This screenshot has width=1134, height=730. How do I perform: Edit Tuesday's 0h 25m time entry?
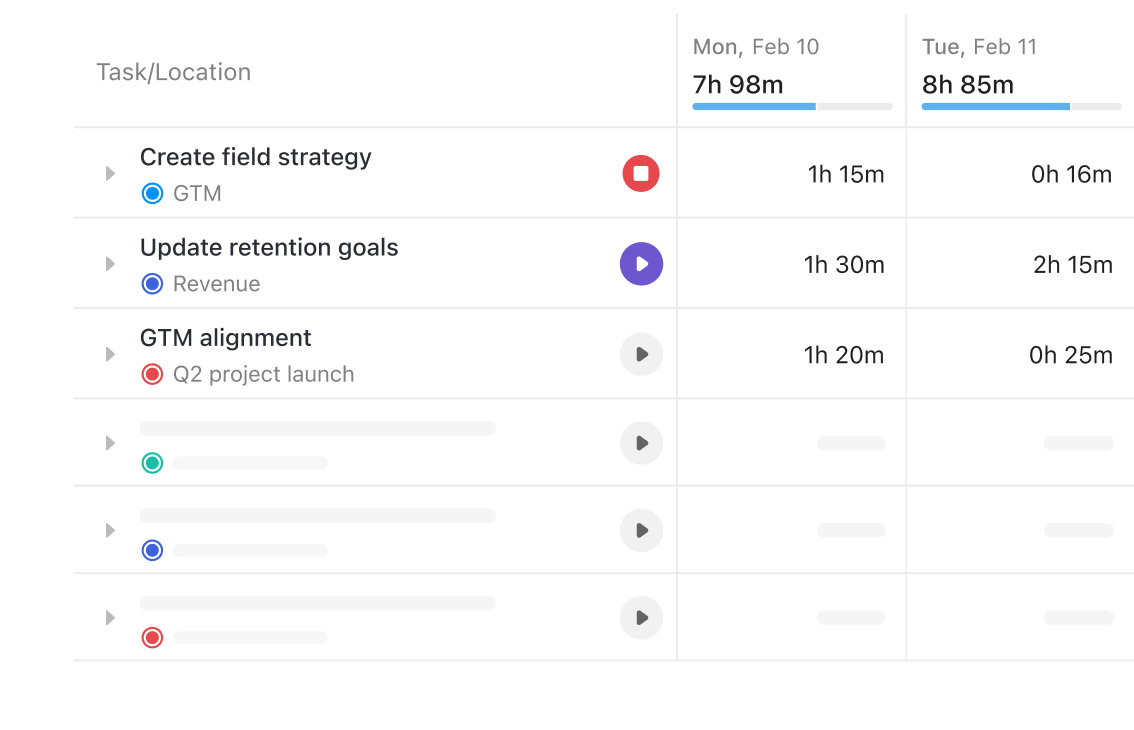[x=1070, y=355]
